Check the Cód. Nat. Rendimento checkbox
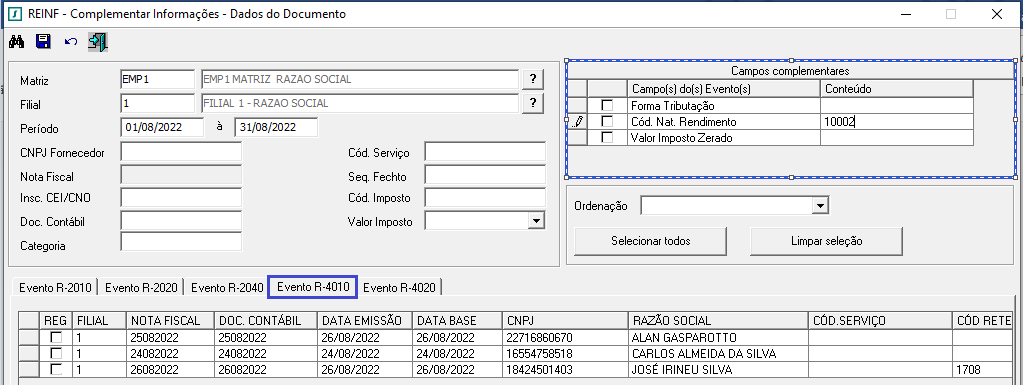This screenshot has height=385, width=1023. pyautogui.click(x=607, y=121)
